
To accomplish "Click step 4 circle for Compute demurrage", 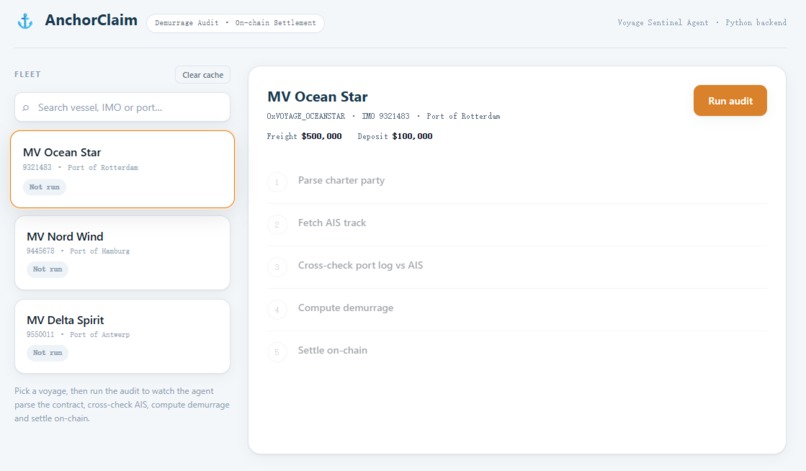I will pos(277,310).
